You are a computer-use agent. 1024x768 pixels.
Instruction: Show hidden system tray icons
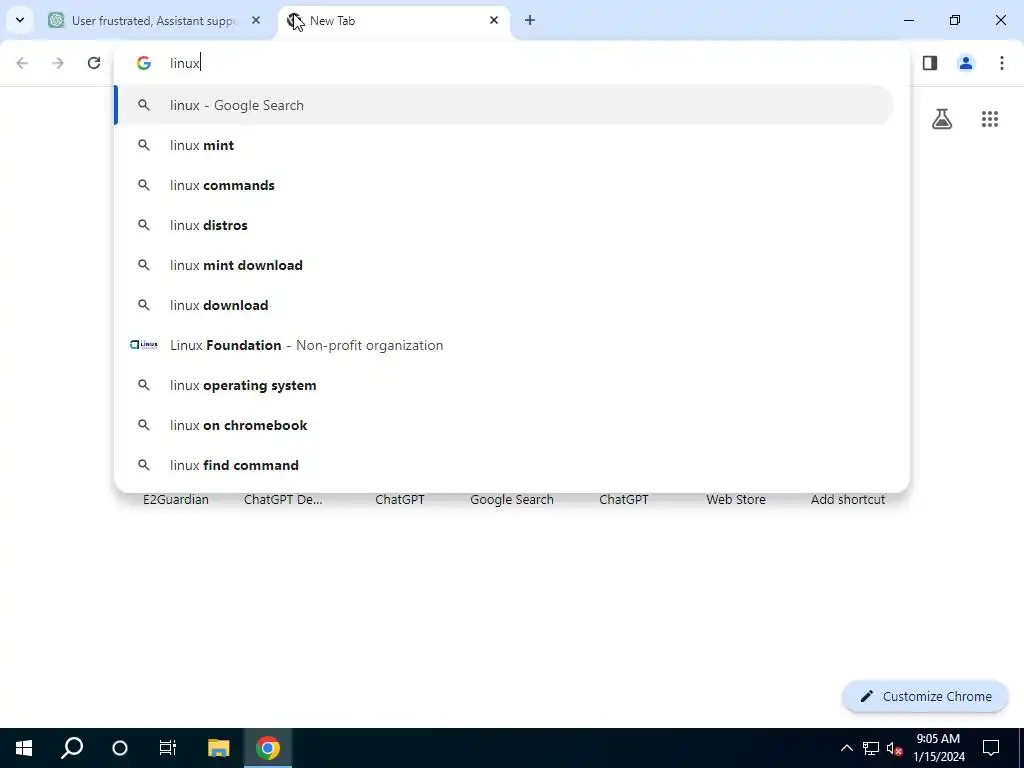(846, 748)
